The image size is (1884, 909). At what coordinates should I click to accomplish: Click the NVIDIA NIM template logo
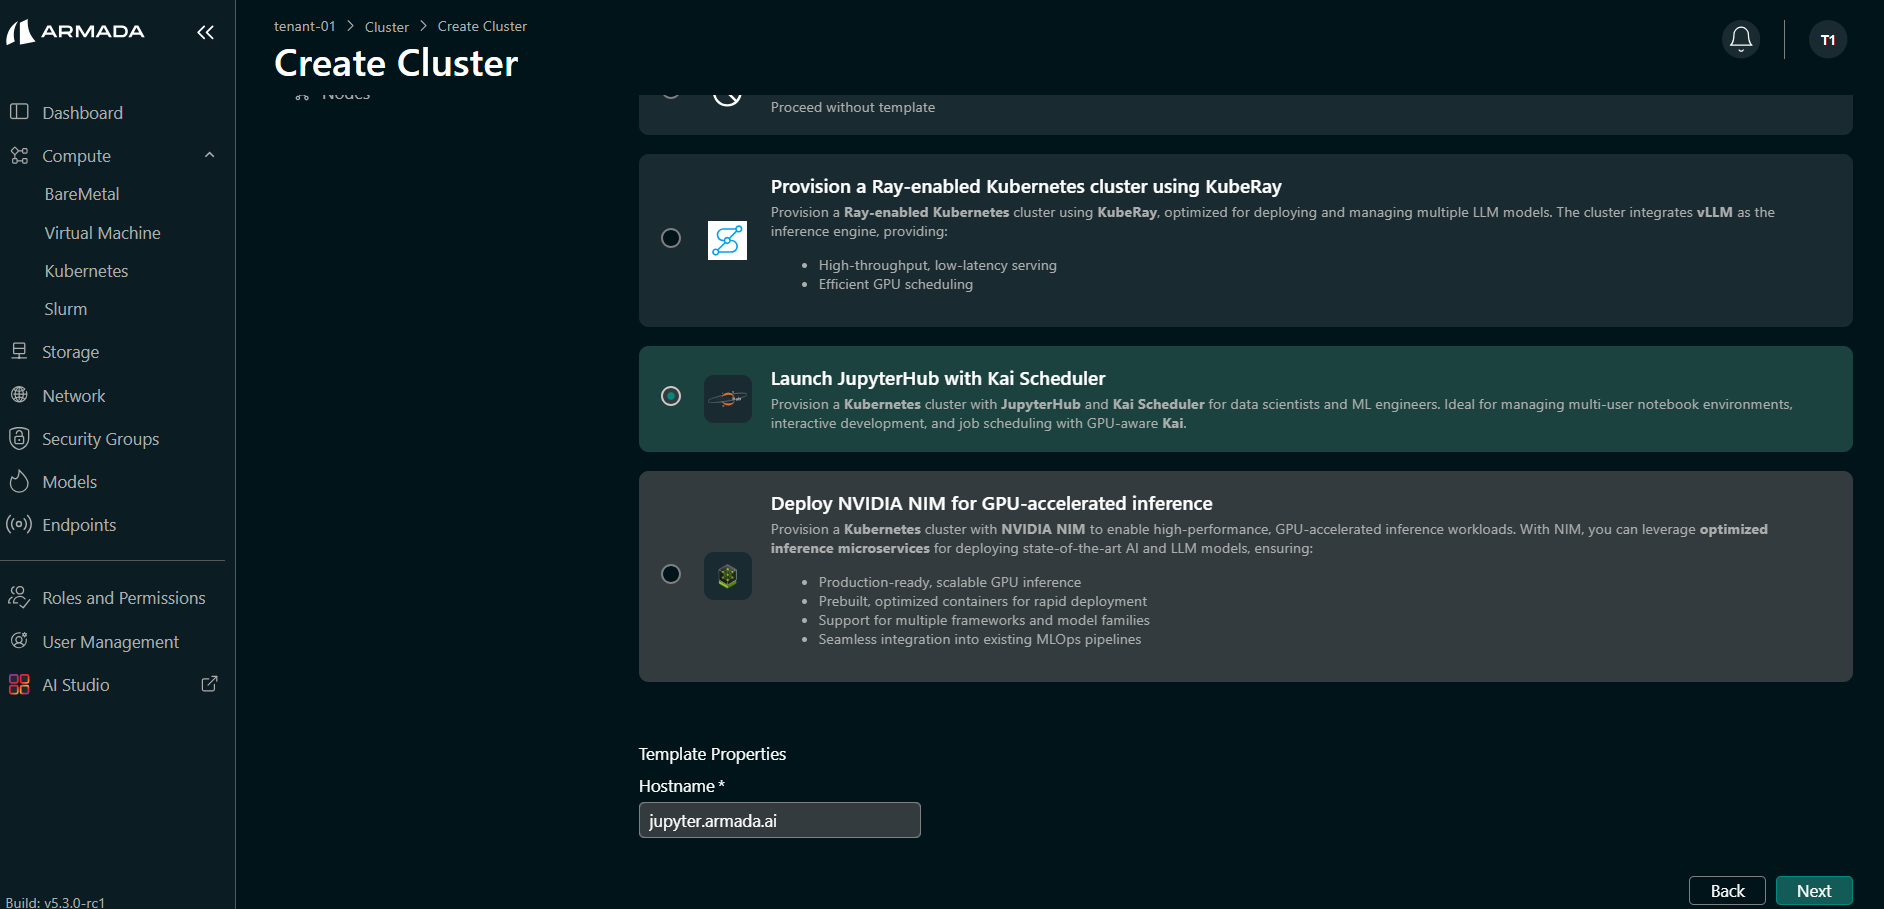click(x=727, y=576)
